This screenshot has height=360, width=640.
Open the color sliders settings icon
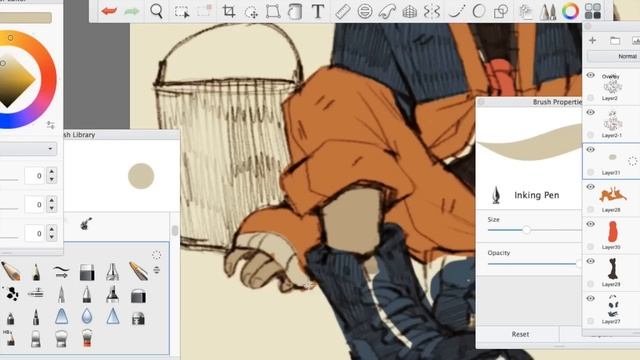[51, 125]
